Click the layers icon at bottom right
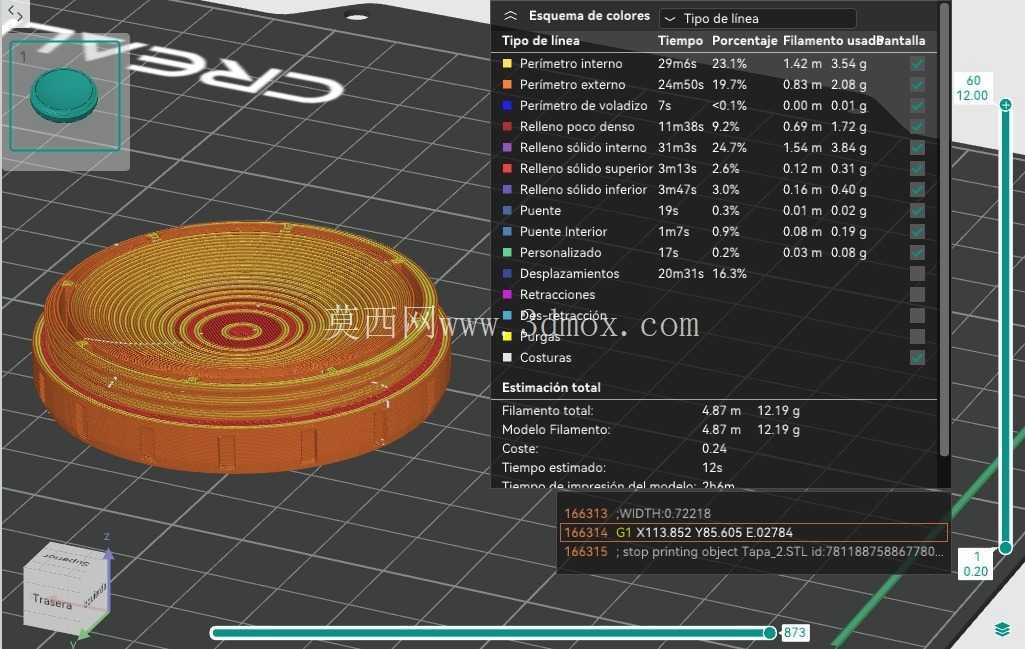This screenshot has width=1025, height=649. [1002, 629]
